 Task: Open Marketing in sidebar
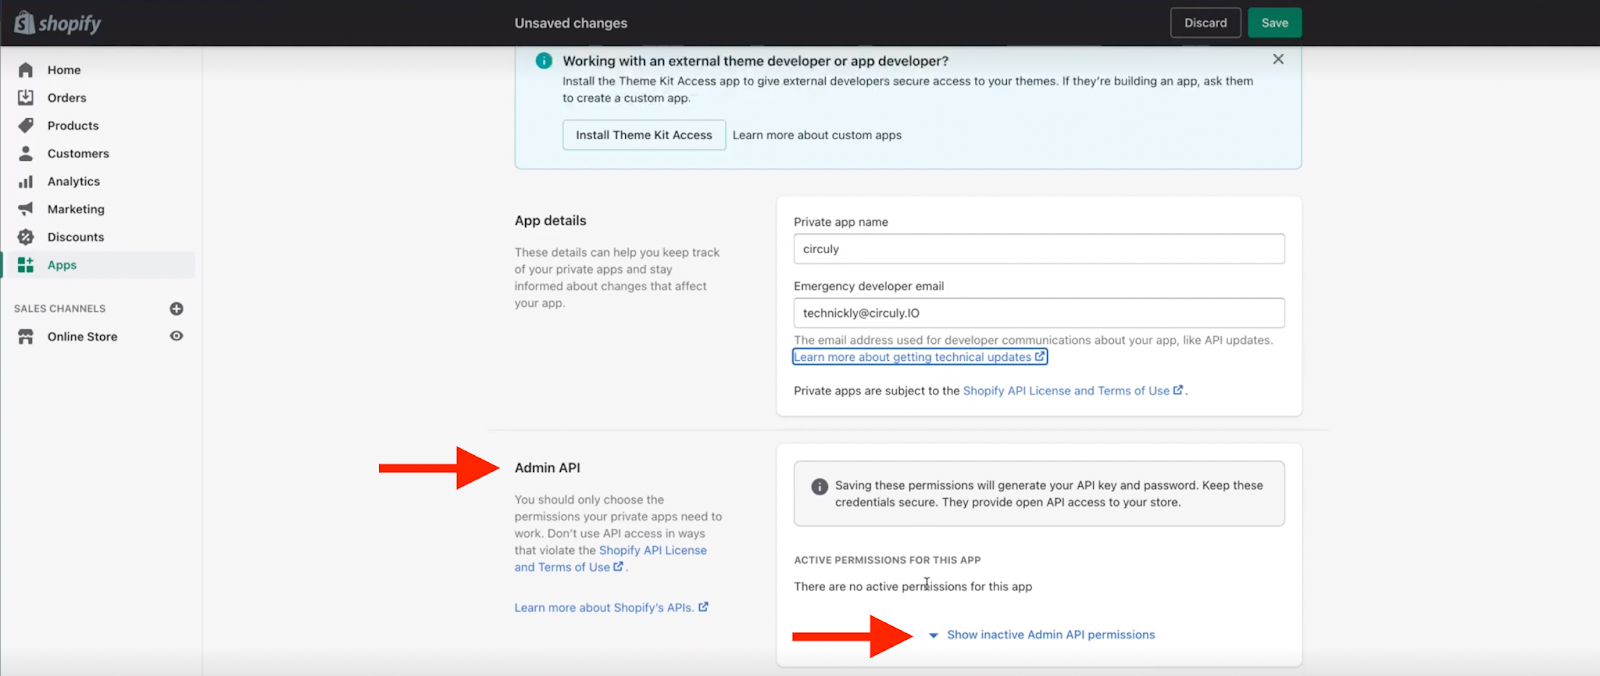76,209
